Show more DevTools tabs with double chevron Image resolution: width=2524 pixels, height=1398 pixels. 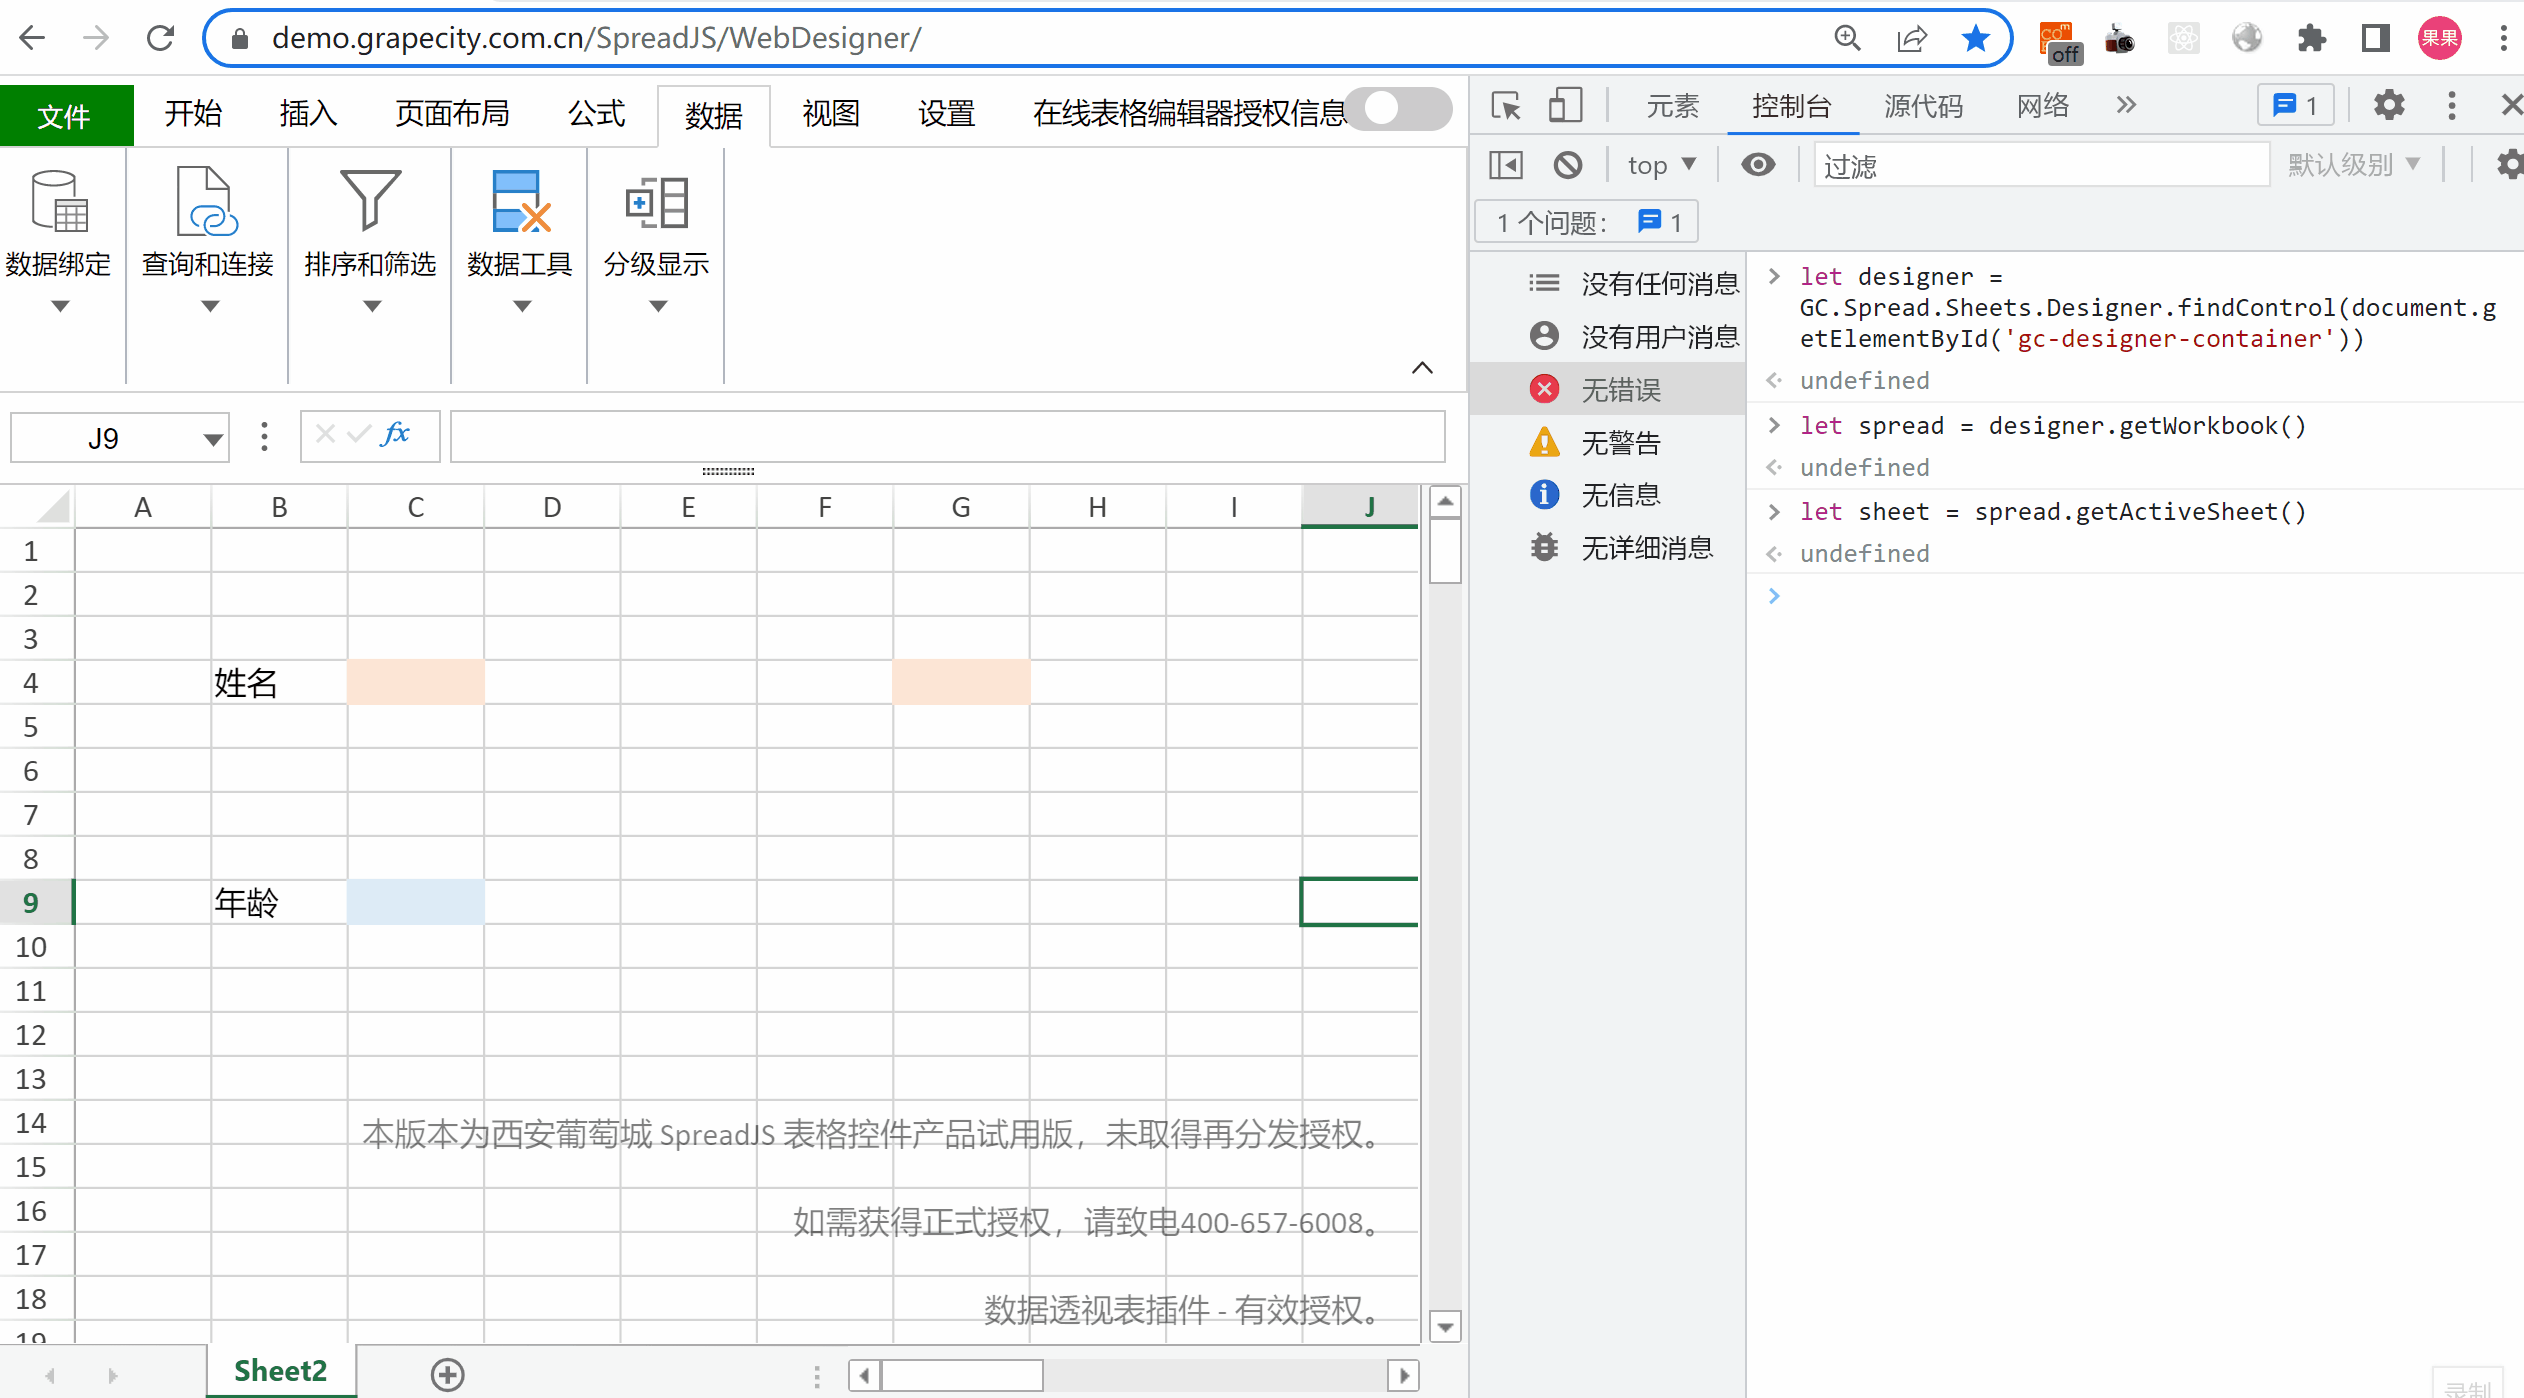click(x=2126, y=105)
